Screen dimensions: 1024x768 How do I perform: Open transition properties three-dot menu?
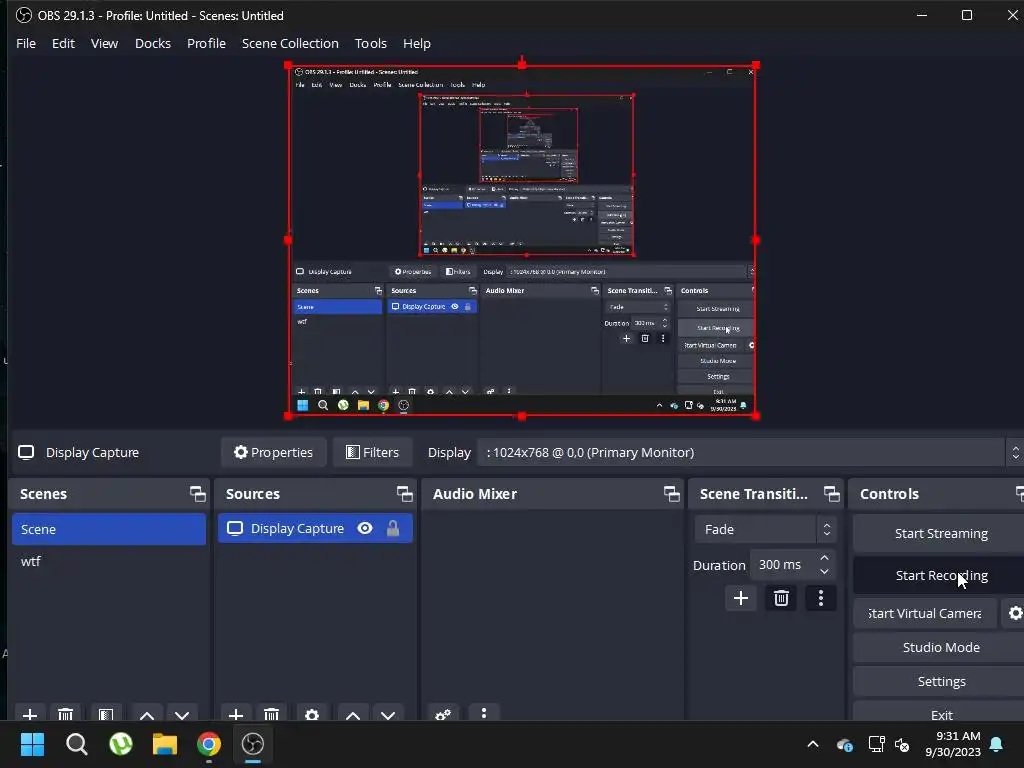pyautogui.click(x=821, y=598)
